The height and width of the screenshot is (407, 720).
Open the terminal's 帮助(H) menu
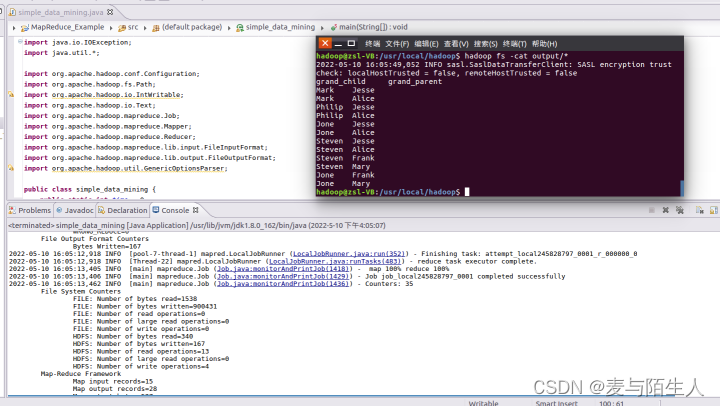click(545, 44)
